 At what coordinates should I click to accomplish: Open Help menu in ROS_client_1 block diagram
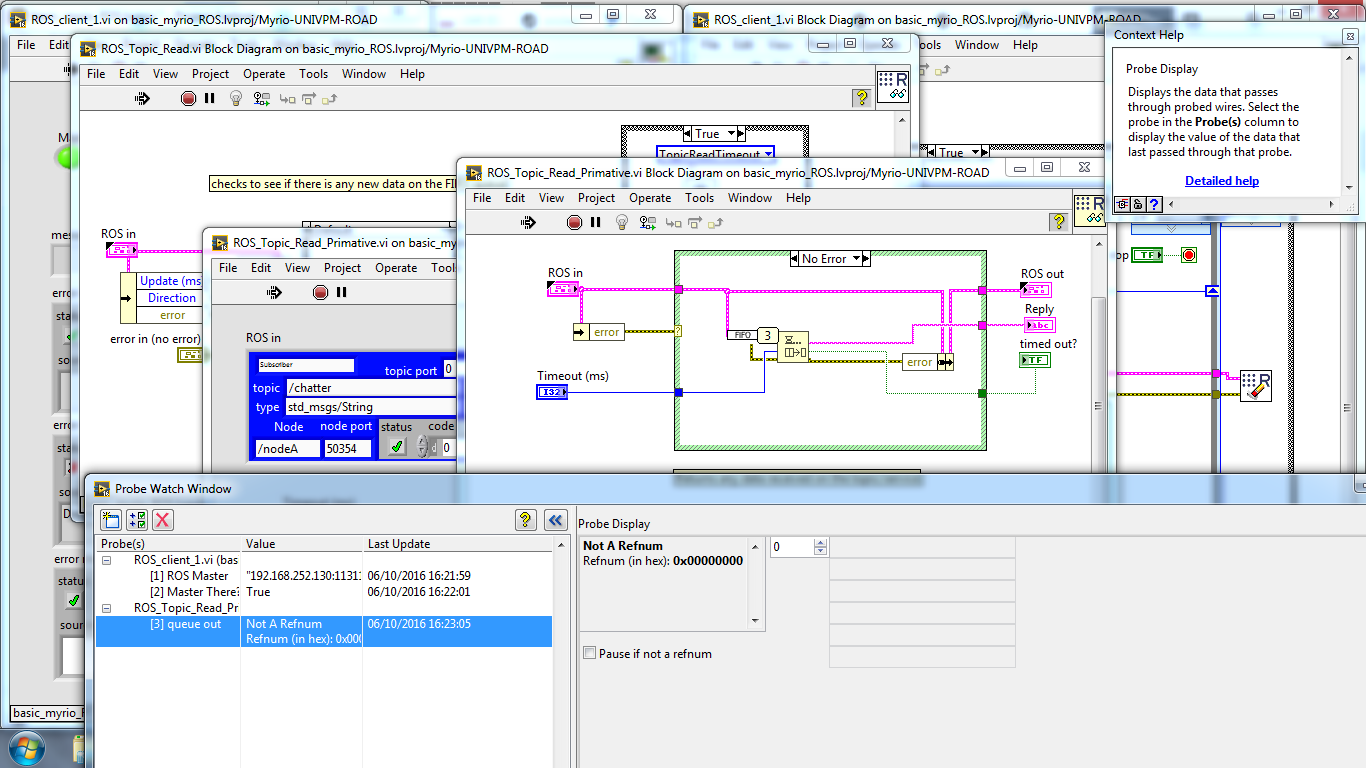pos(1025,45)
